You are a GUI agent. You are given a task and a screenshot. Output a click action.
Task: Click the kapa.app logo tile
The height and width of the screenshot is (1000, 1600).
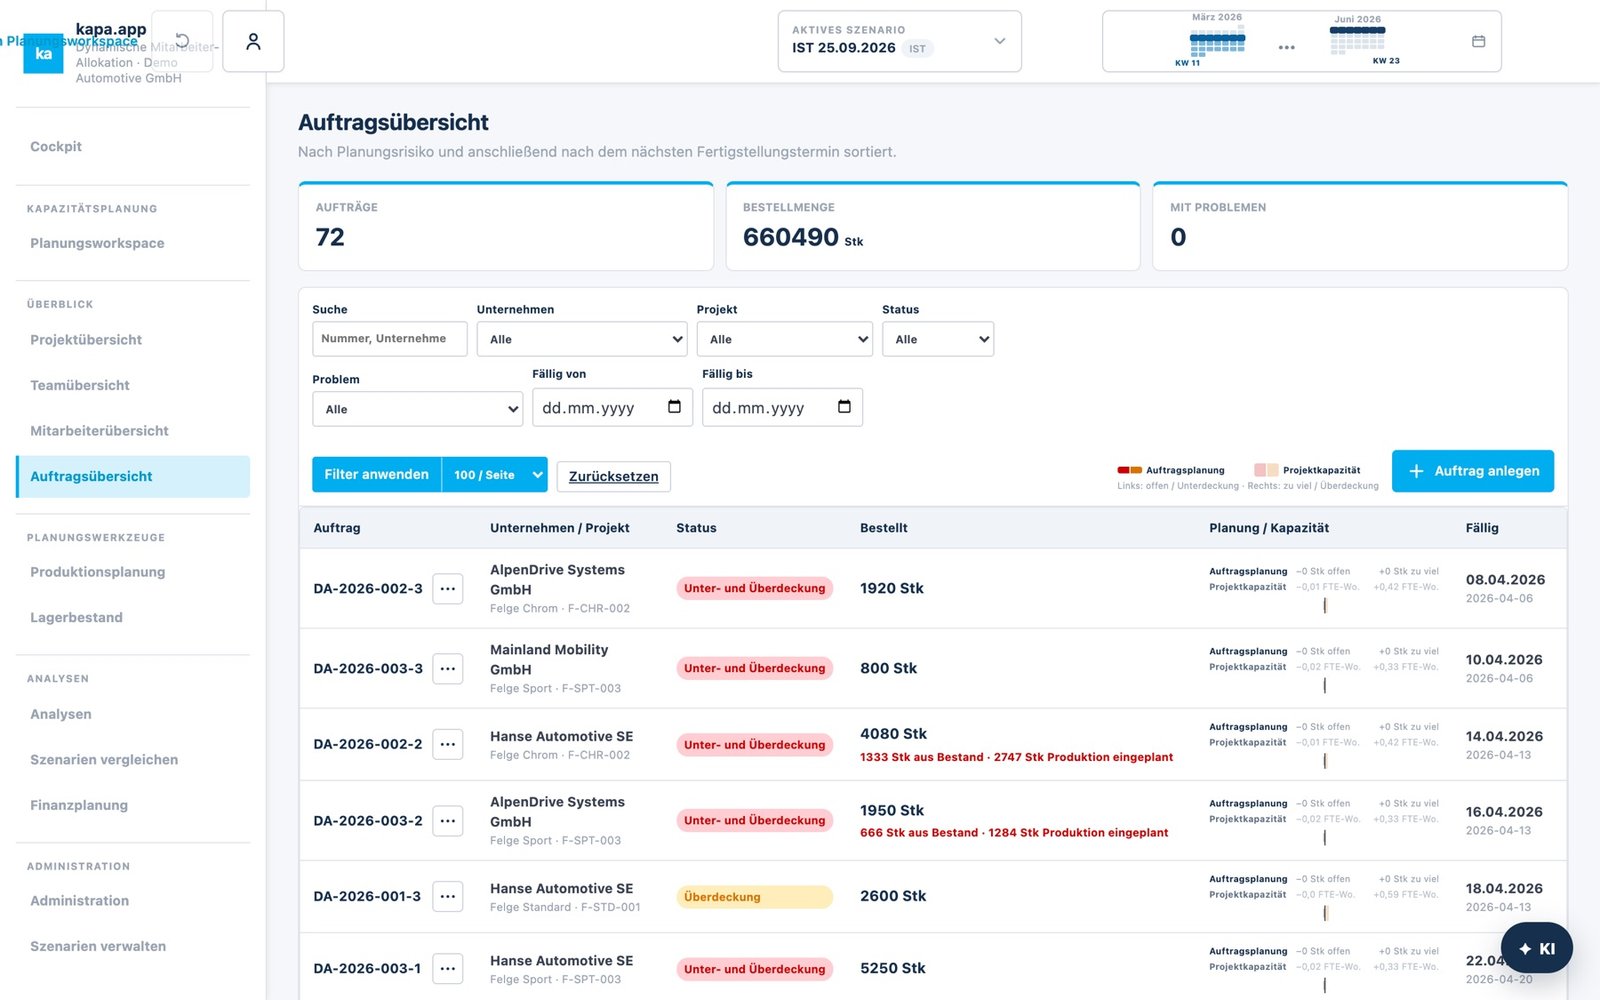tap(43, 53)
